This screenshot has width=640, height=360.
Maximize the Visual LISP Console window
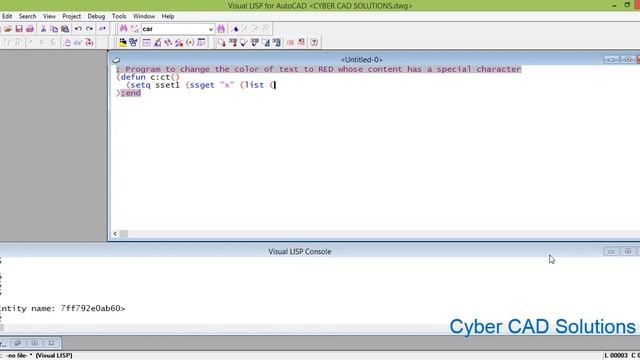[x=628, y=251]
